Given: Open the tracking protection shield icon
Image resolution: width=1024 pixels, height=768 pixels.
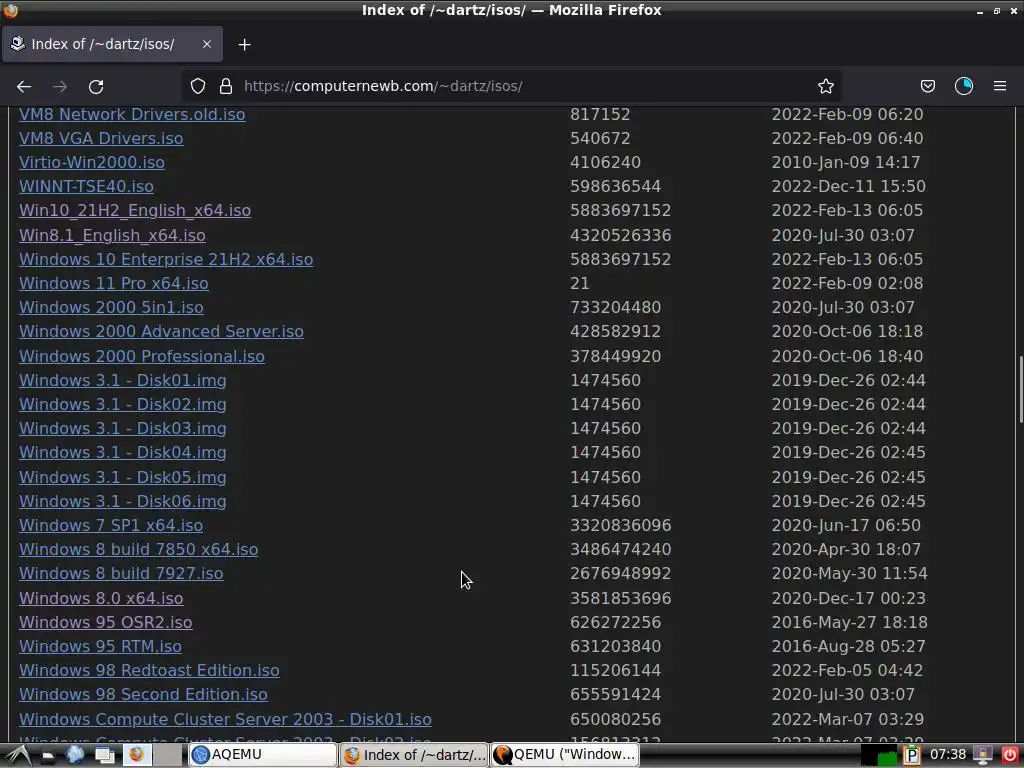Looking at the screenshot, I should pyautogui.click(x=198, y=86).
